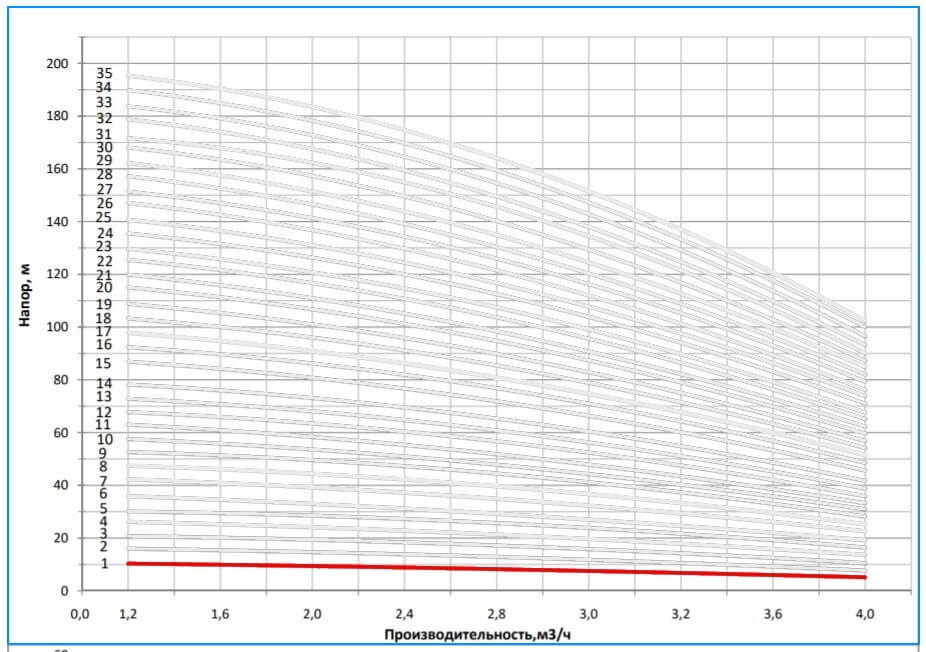This screenshot has width=926, height=652.
Task: Select curve label 5
Action: 104,509
